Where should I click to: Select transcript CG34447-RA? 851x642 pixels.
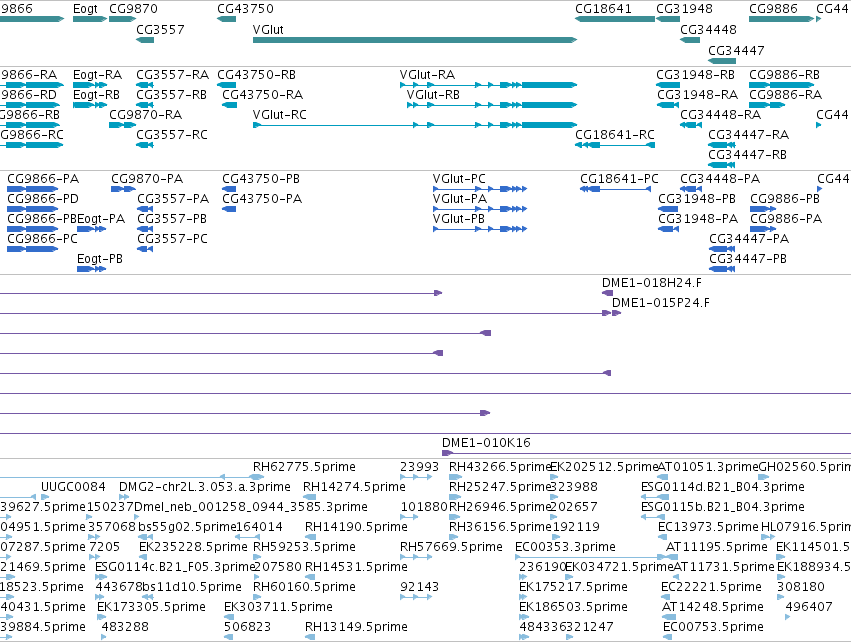(722, 145)
